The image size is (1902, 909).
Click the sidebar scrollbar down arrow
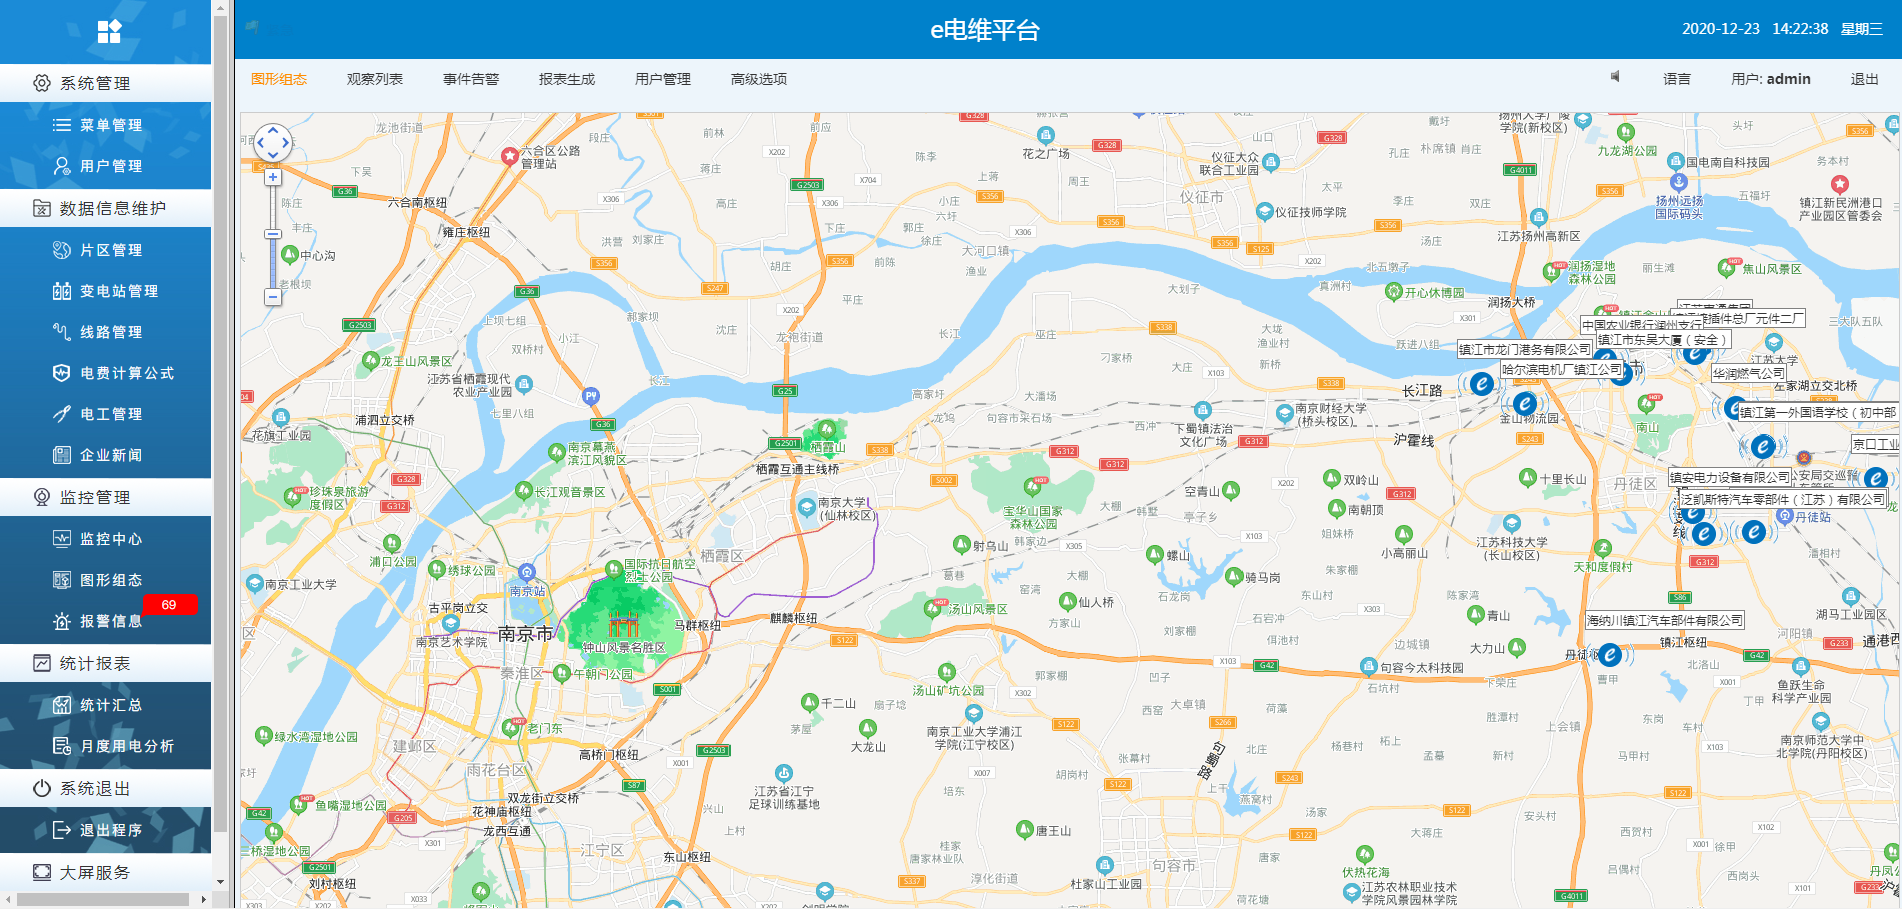(x=220, y=882)
